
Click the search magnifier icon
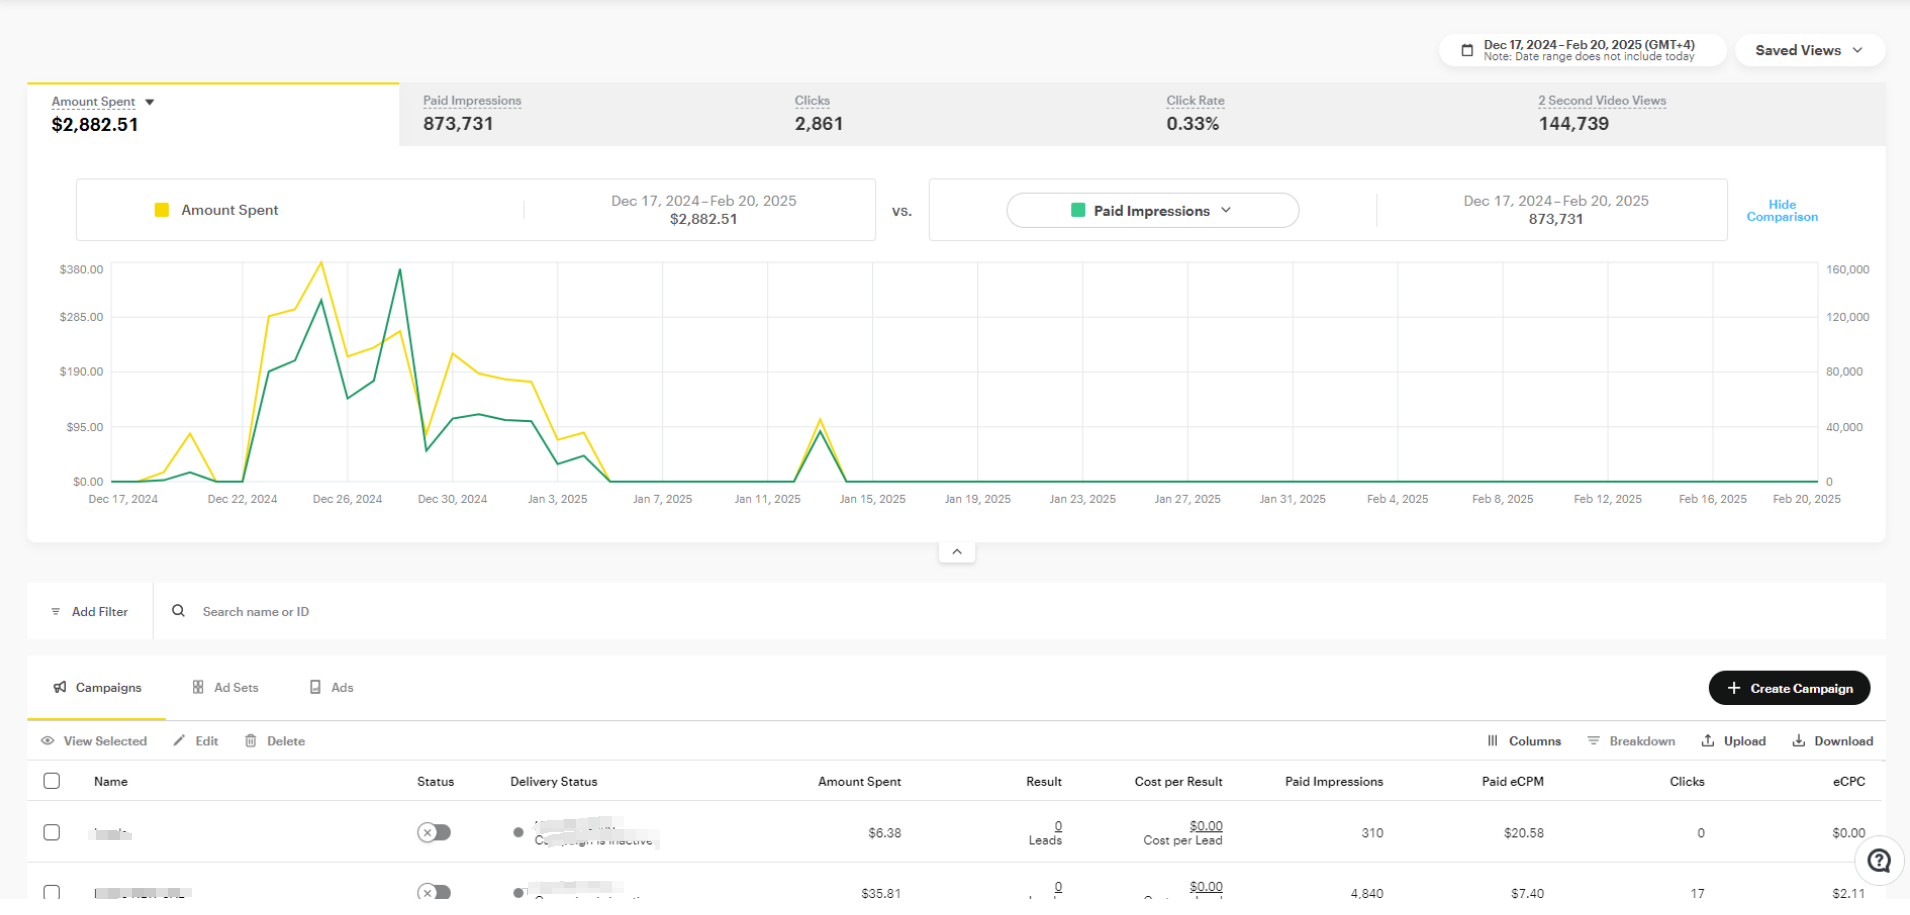pos(178,611)
